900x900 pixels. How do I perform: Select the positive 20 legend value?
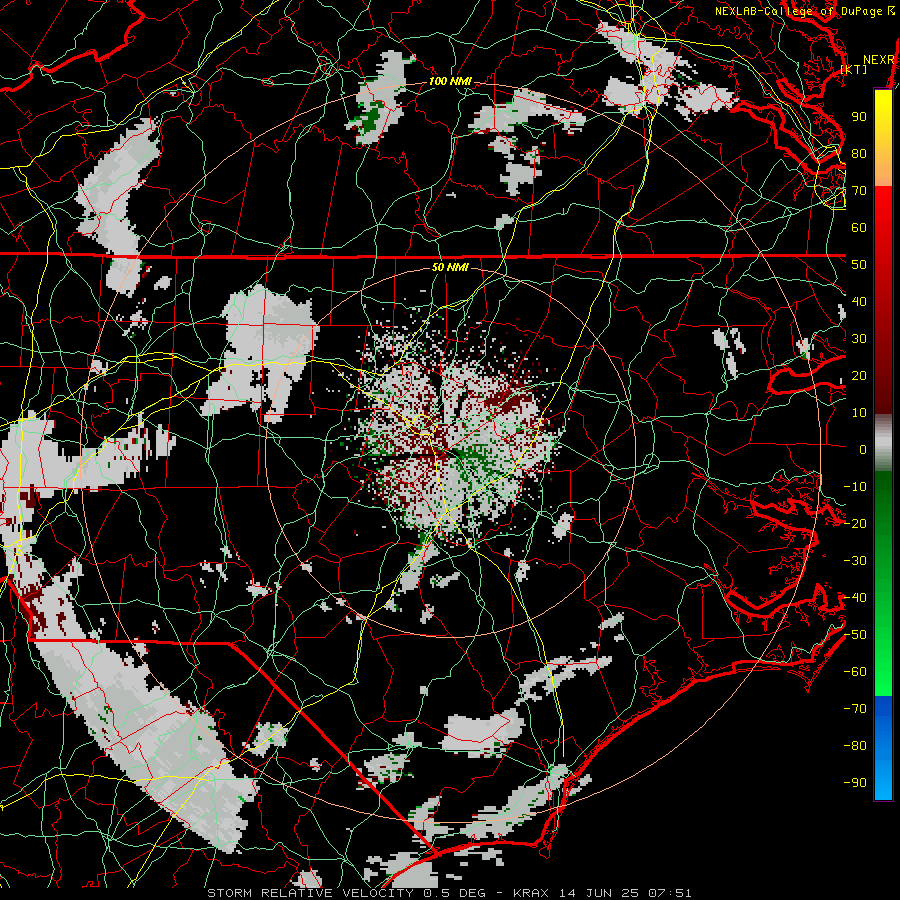(x=859, y=375)
